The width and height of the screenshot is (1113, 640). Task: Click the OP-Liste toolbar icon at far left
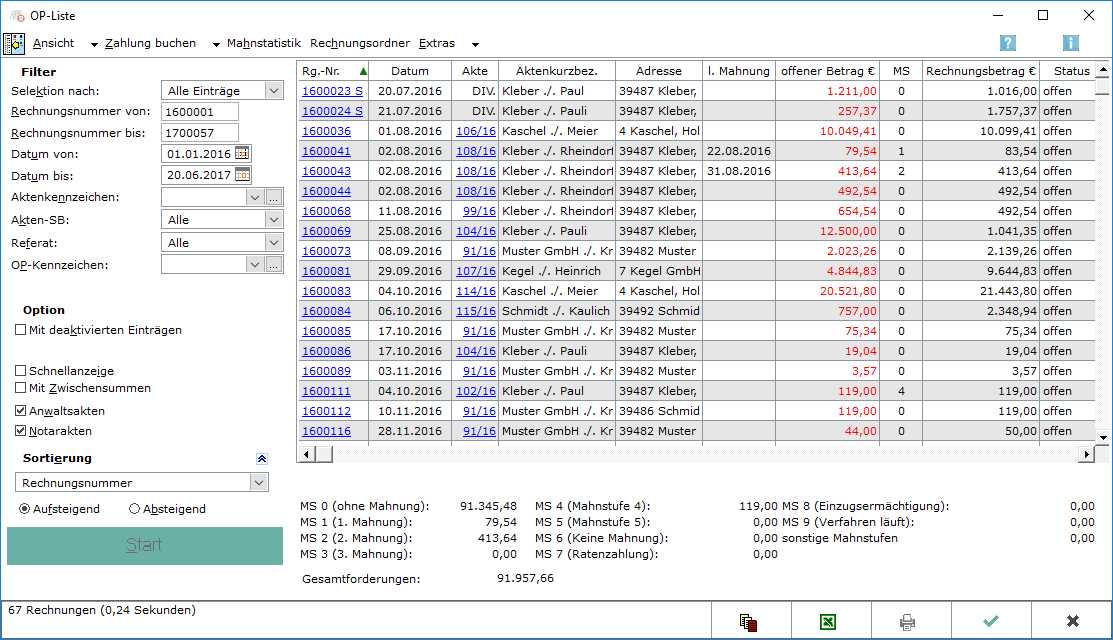click(14, 44)
